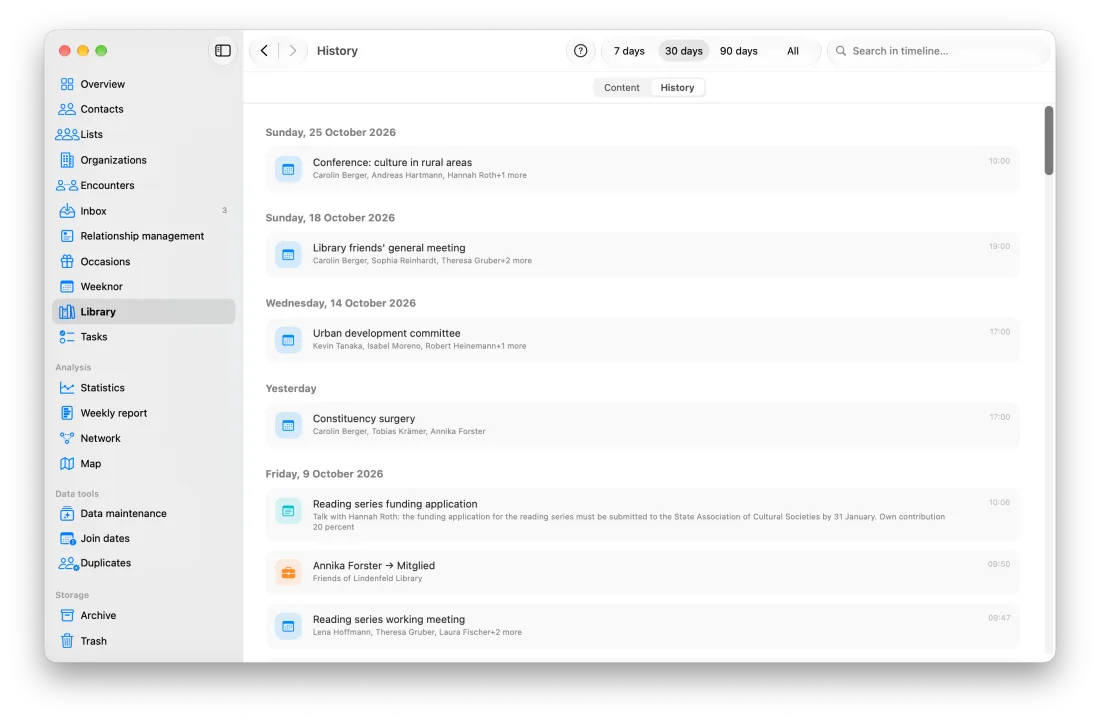Open the Tasks checklist icon

(67, 337)
